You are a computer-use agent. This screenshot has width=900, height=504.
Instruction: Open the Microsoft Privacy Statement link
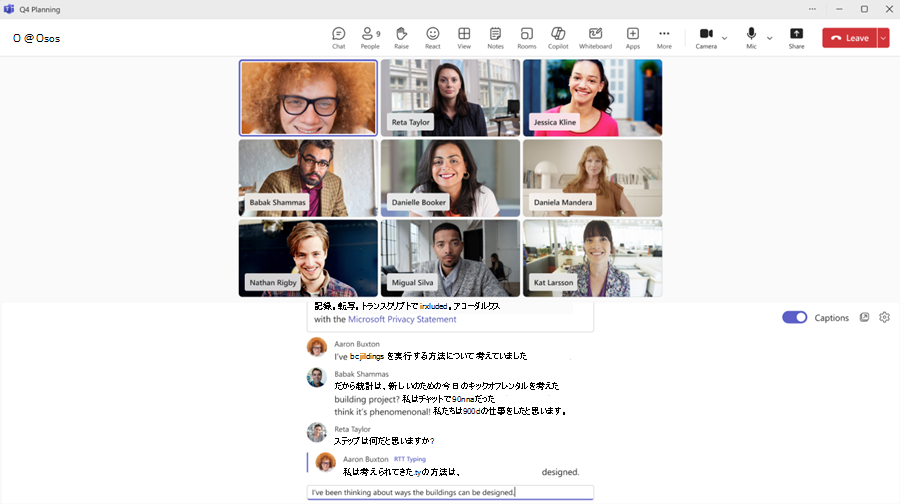click(x=402, y=319)
